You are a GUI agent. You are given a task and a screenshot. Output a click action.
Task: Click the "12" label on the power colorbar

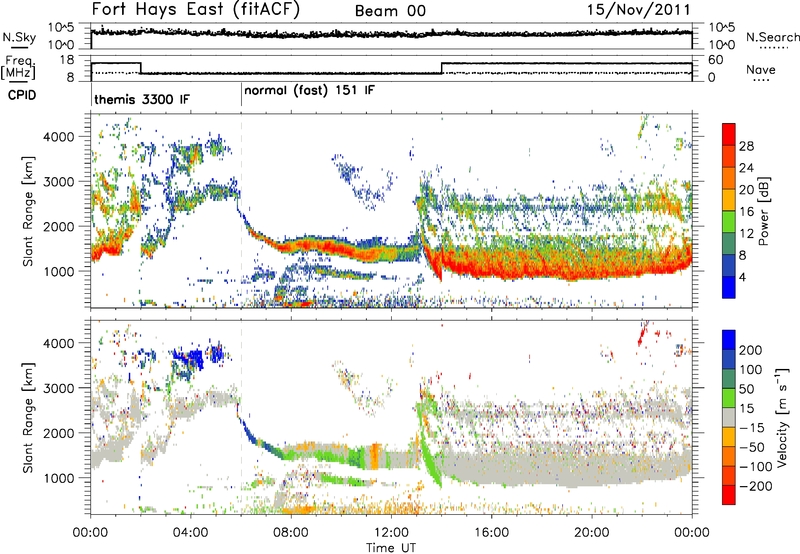click(x=746, y=234)
